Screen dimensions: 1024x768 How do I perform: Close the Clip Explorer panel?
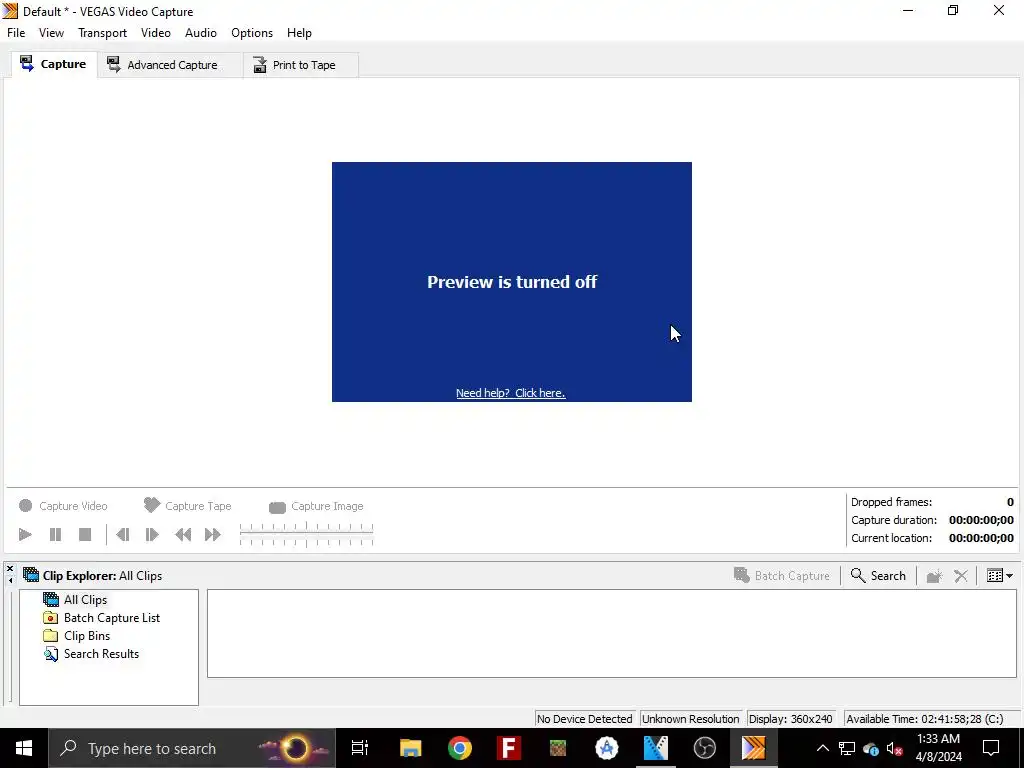[10, 569]
